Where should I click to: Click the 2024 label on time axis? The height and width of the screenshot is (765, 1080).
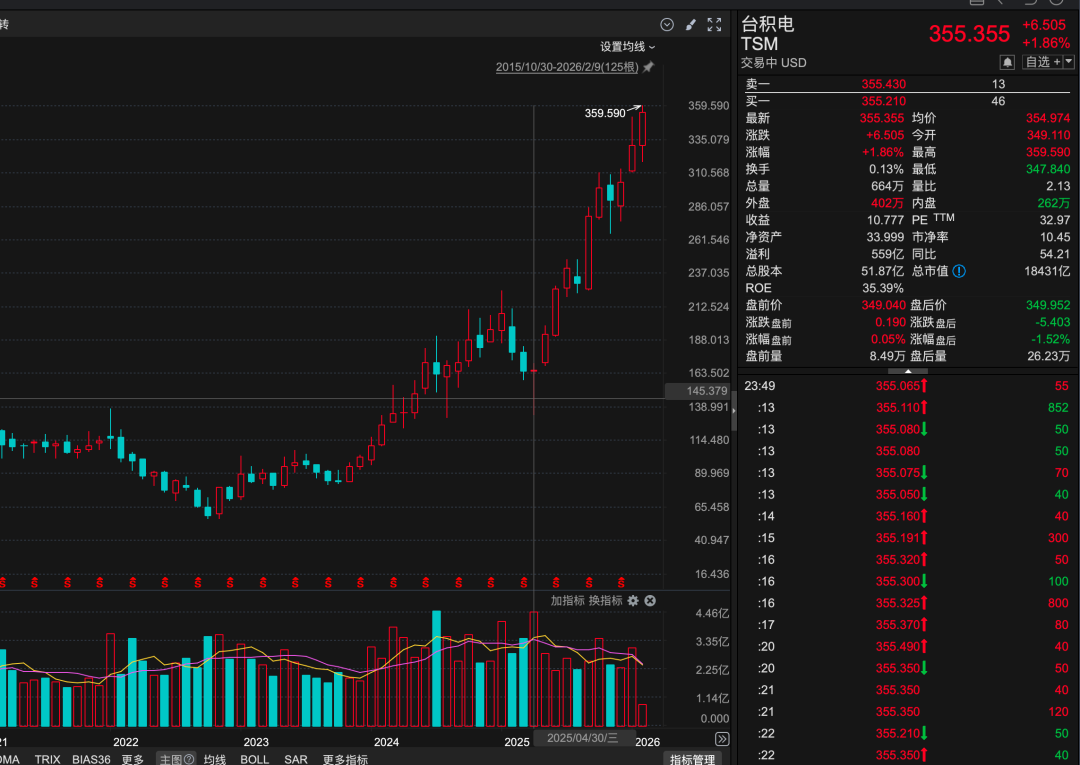point(386,742)
